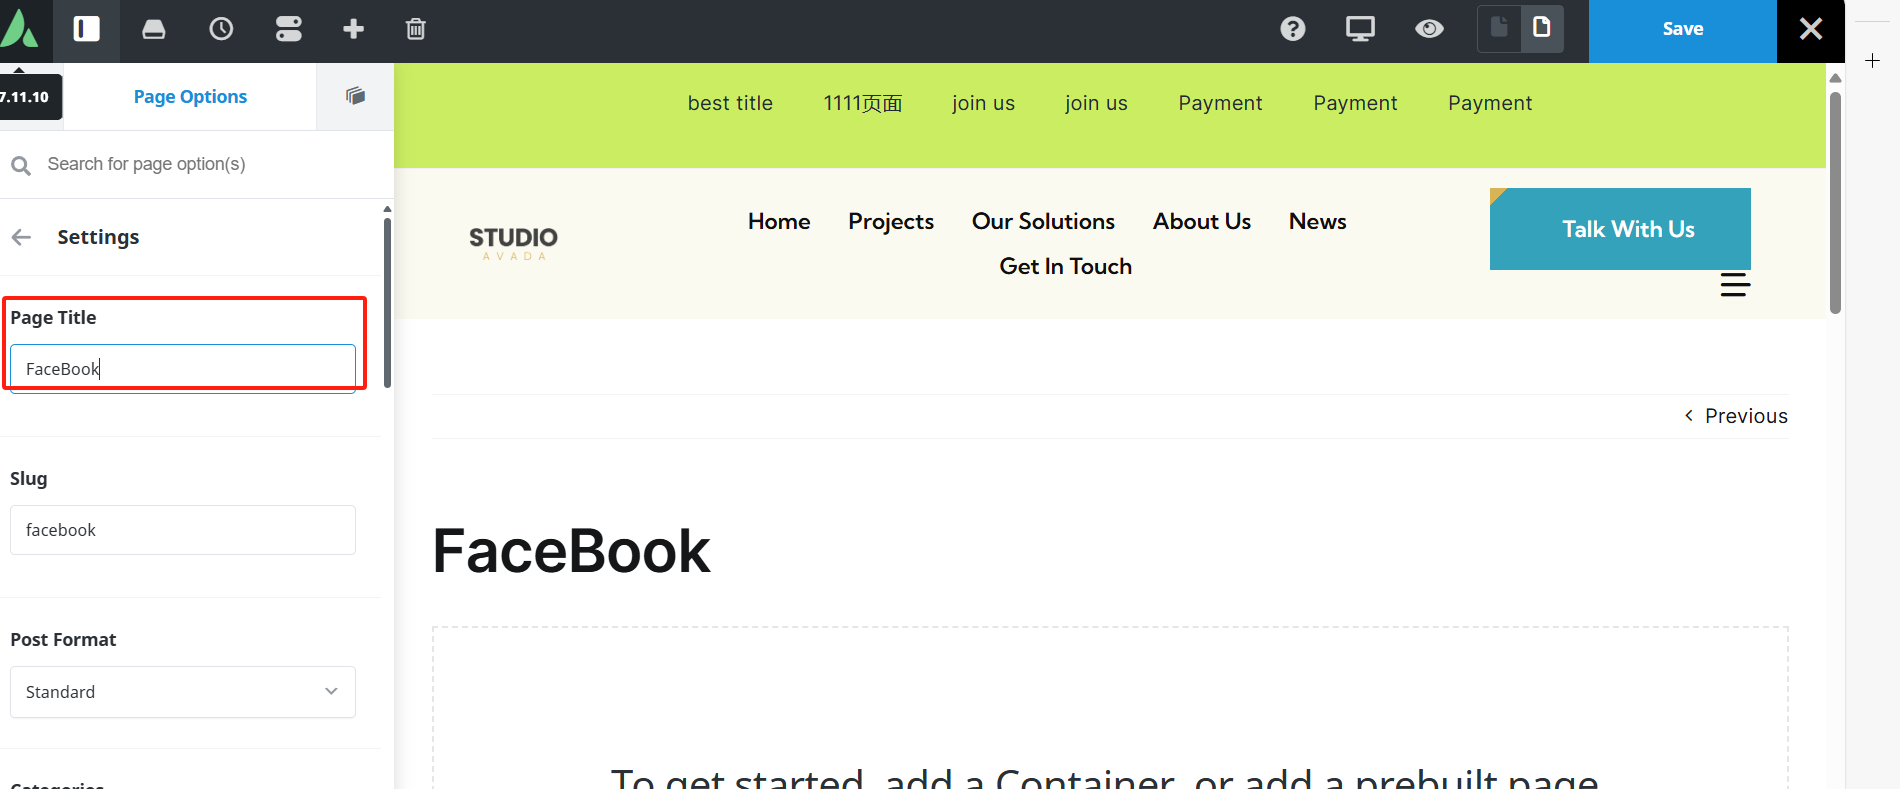
Task: Click the blue Save button
Action: coord(1682,30)
